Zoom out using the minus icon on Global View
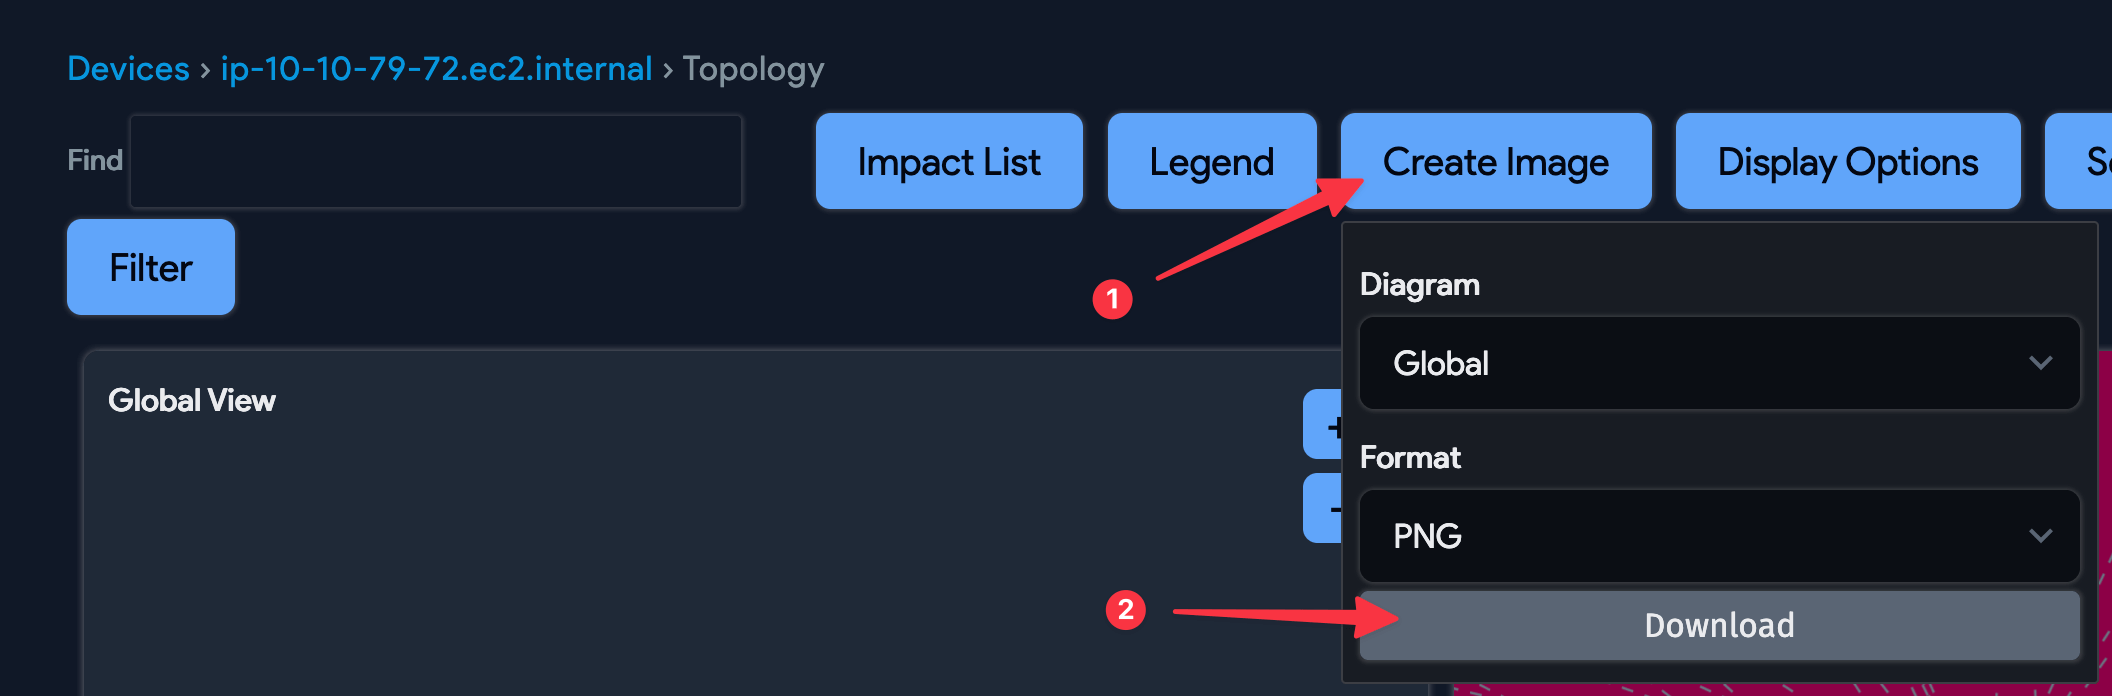 coord(1333,508)
